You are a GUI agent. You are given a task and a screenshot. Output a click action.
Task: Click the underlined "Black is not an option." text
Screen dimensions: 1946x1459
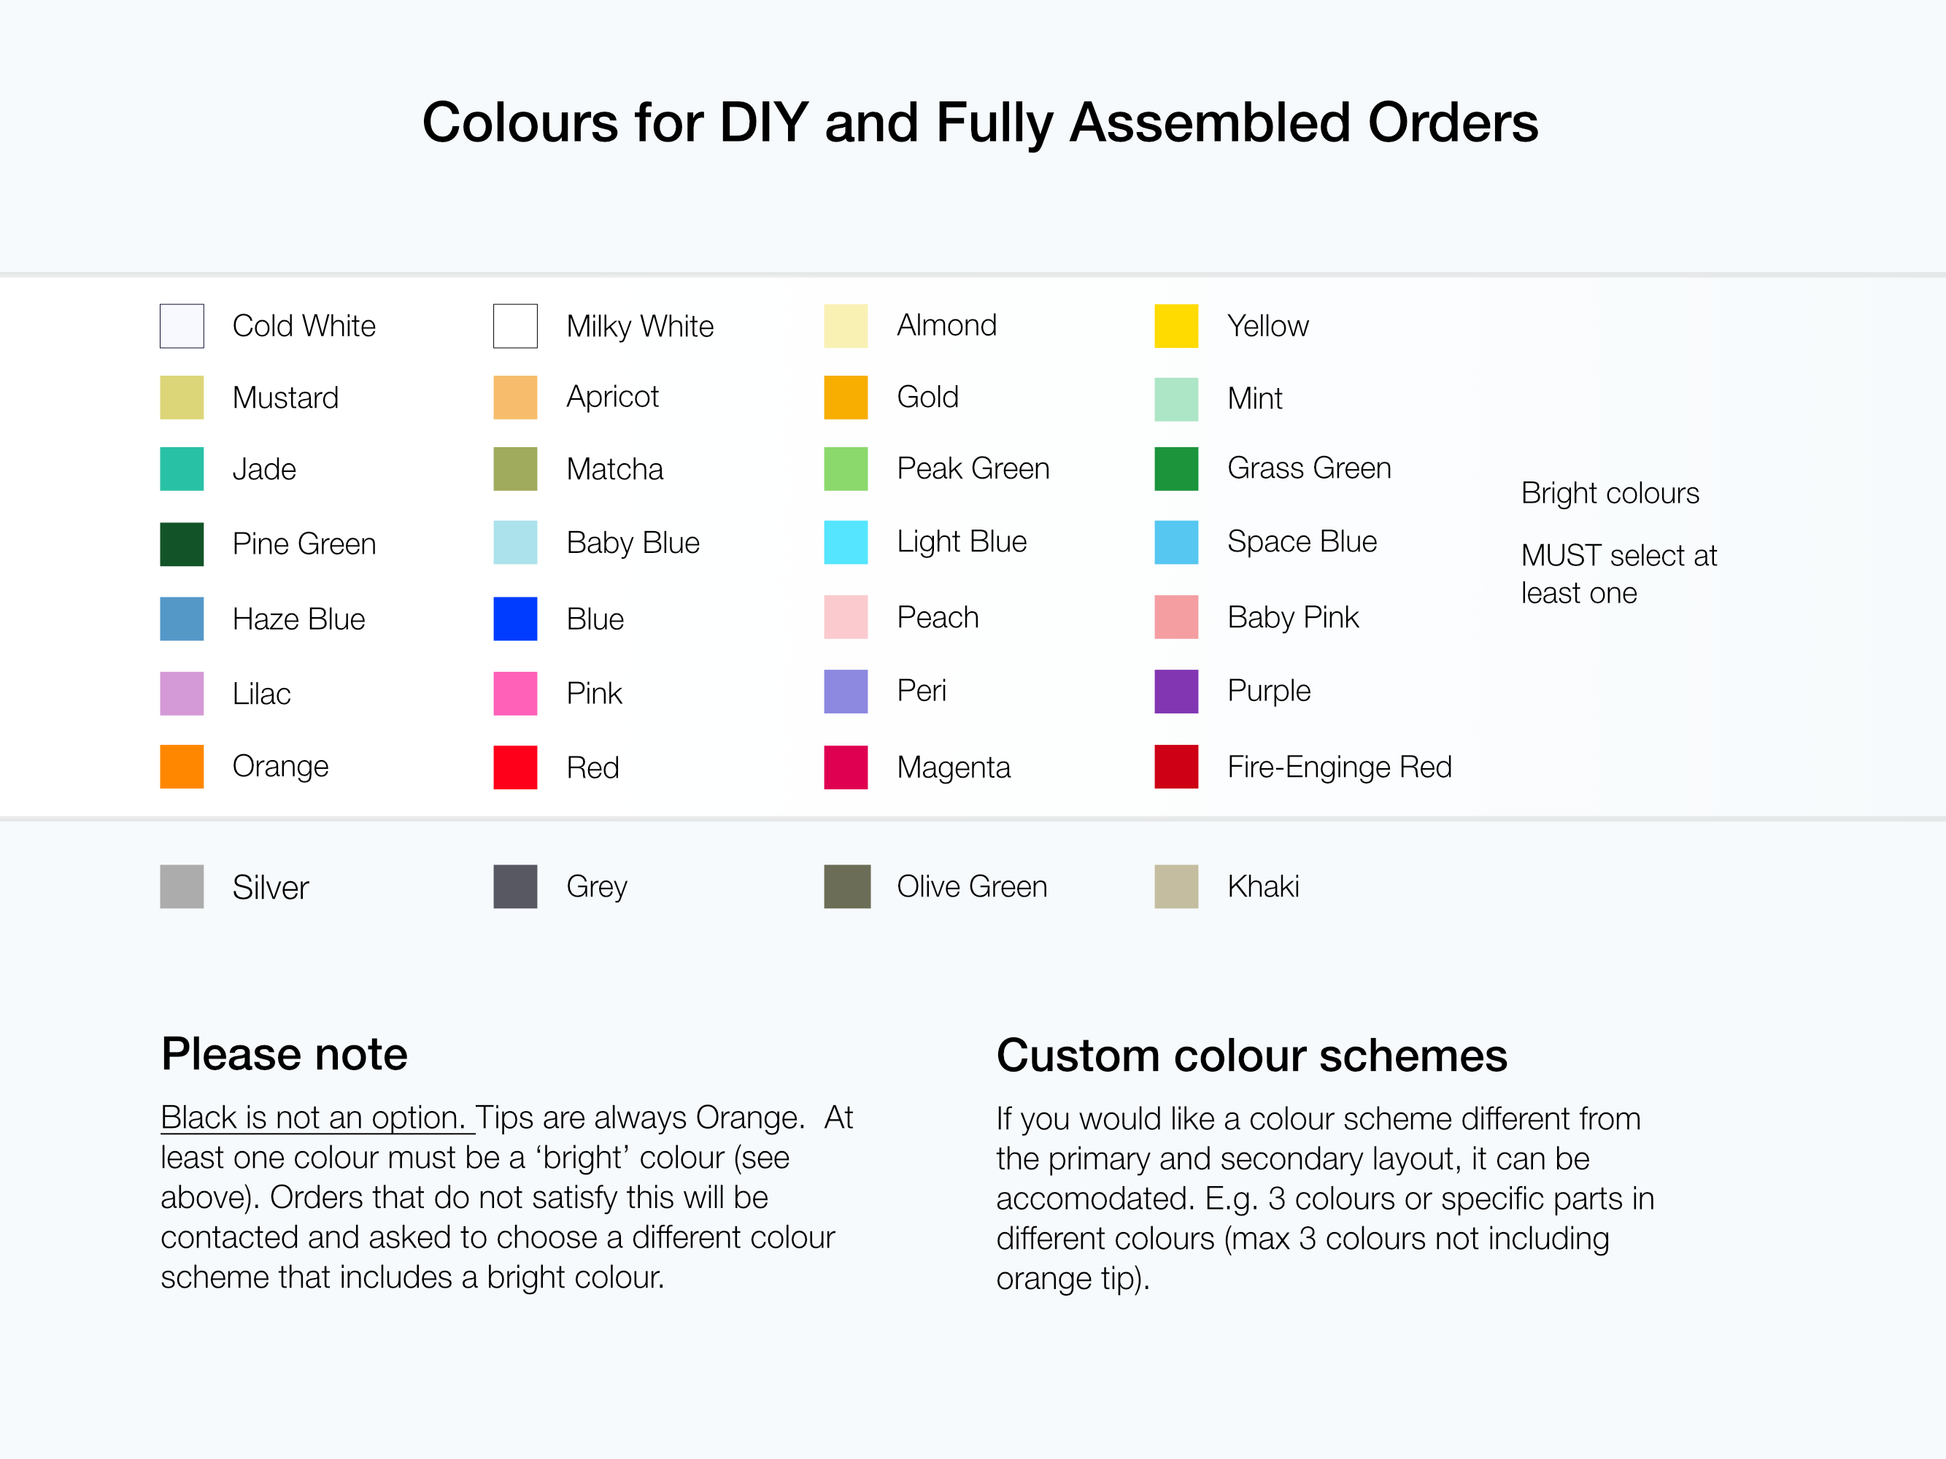(315, 1117)
